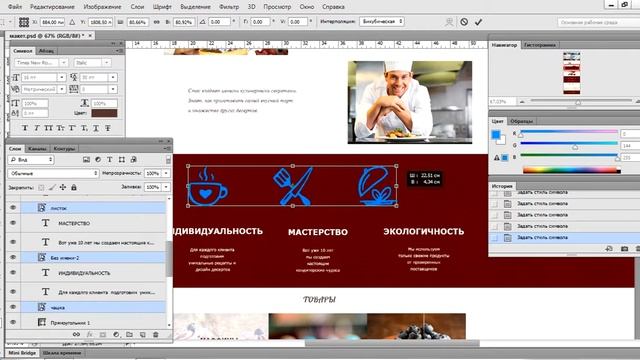Switch to the 'Абзац' tab

point(46,51)
